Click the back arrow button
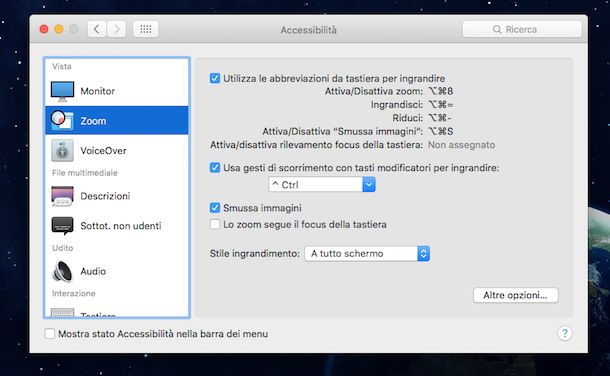This screenshot has height=376, width=610. pyautogui.click(x=97, y=29)
